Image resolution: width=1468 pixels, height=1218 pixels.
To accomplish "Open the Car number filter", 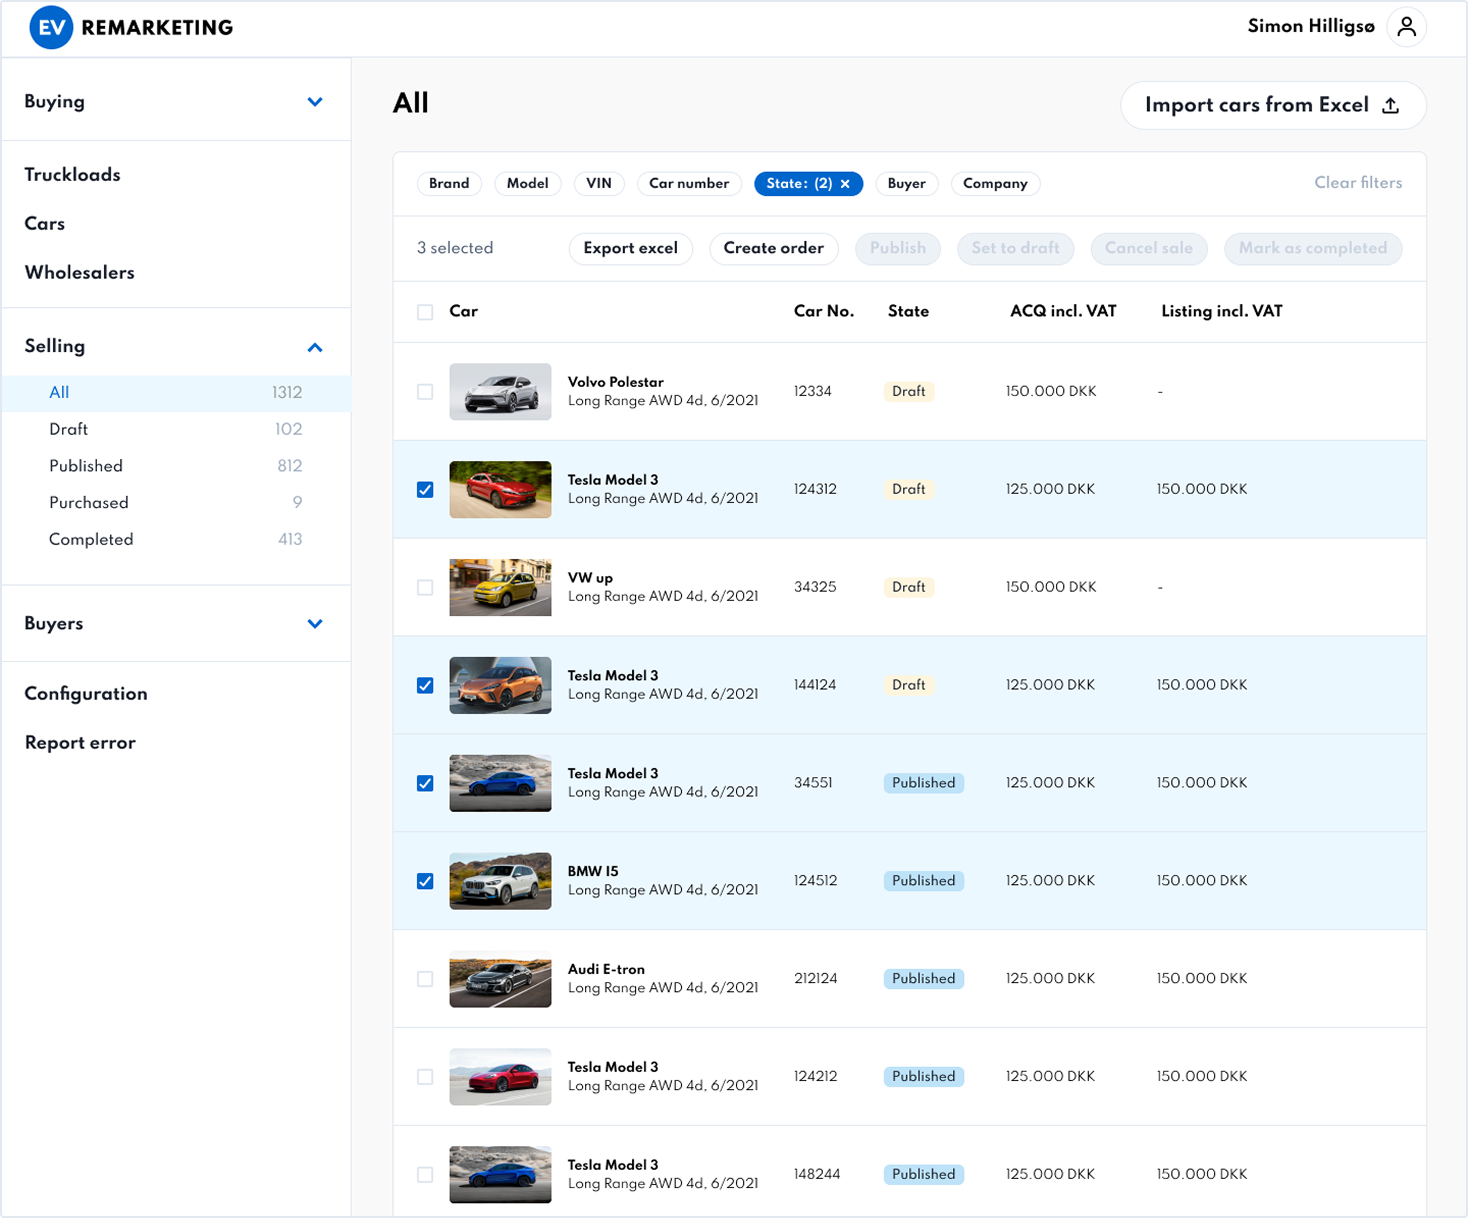I will click(x=689, y=184).
